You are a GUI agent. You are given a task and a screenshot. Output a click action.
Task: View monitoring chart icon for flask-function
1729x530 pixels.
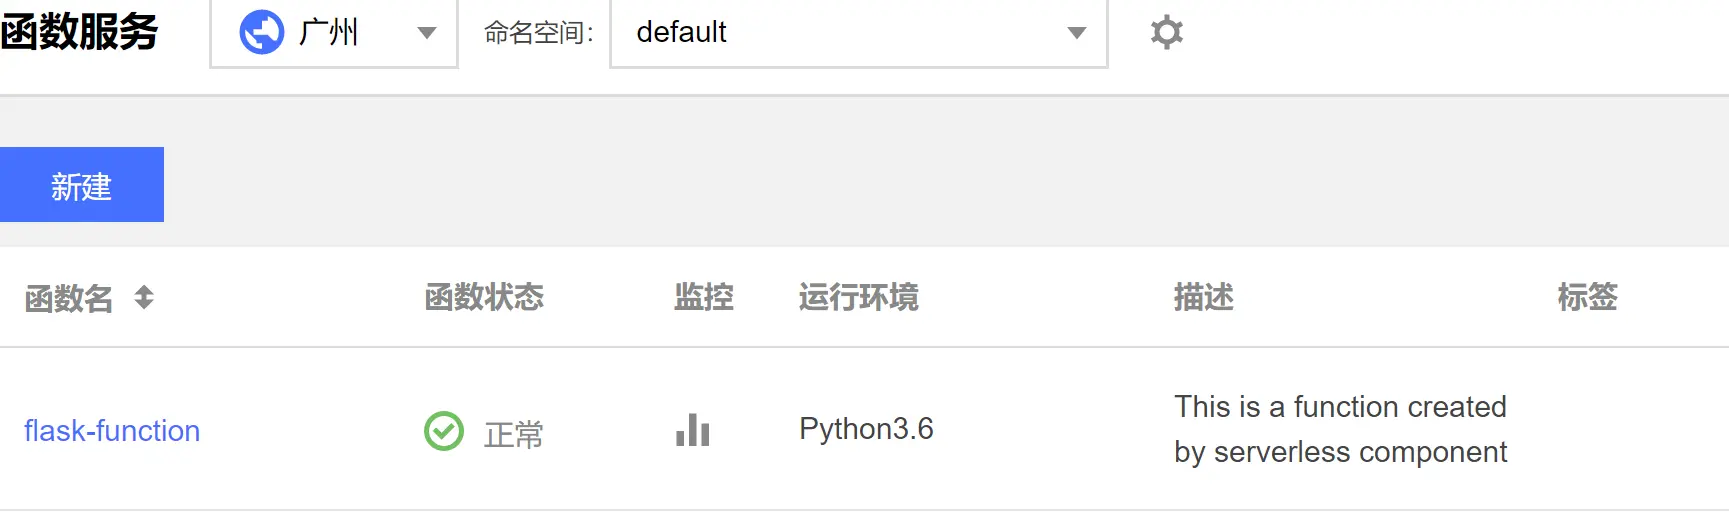tap(692, 430)
